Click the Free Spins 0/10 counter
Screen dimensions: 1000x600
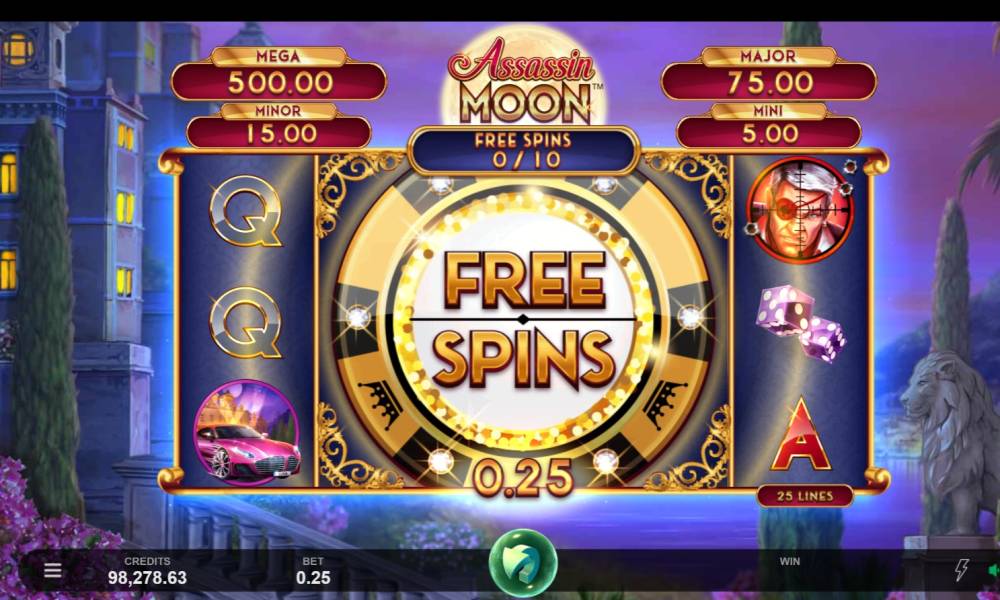coord(523,150)
